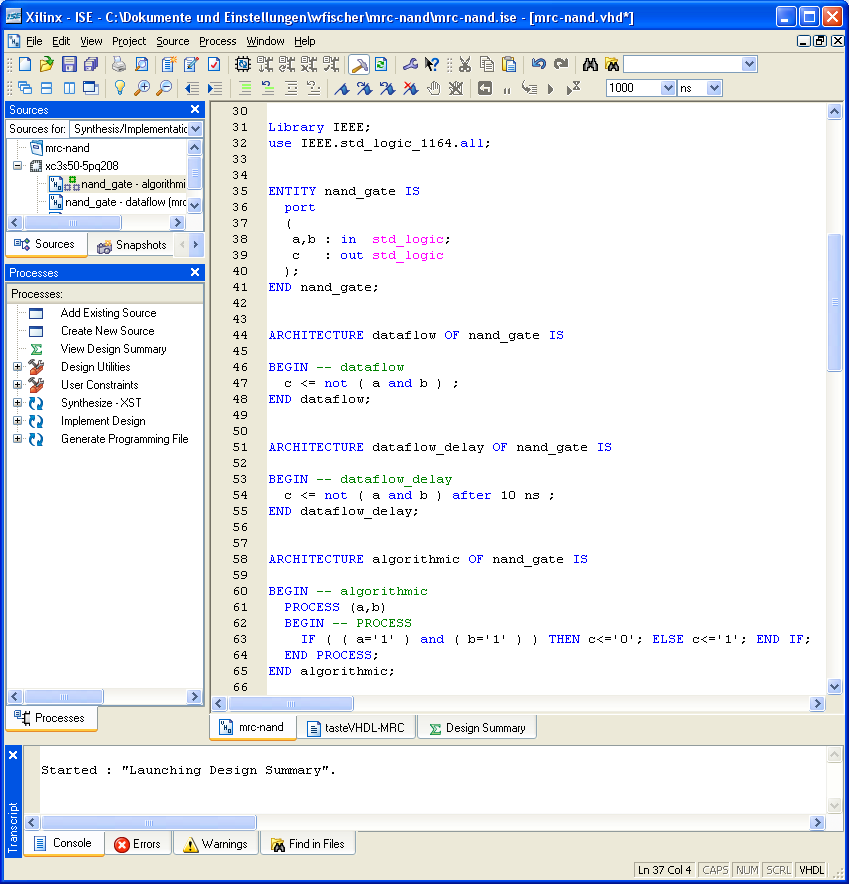Undo the last edit
This screenshot has width=849, height=884.
pyautogui.click(x=539, y=62)
